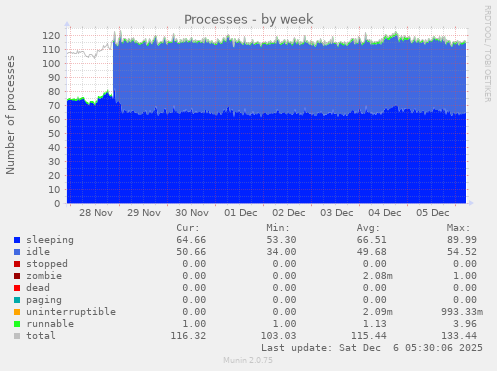Click the '02 Dec' x-axis date label
497x371 pixels.
(x=289, y=213)
